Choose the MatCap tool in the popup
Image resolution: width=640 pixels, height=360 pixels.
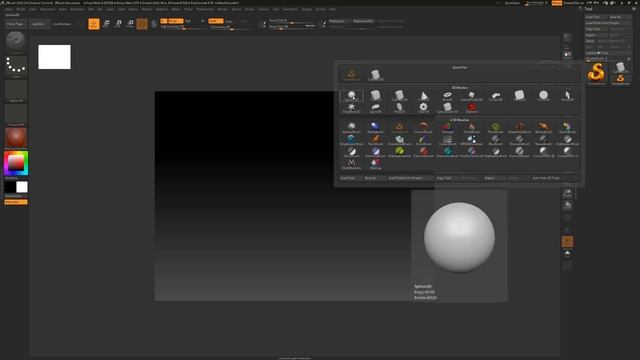coord(376,164)
